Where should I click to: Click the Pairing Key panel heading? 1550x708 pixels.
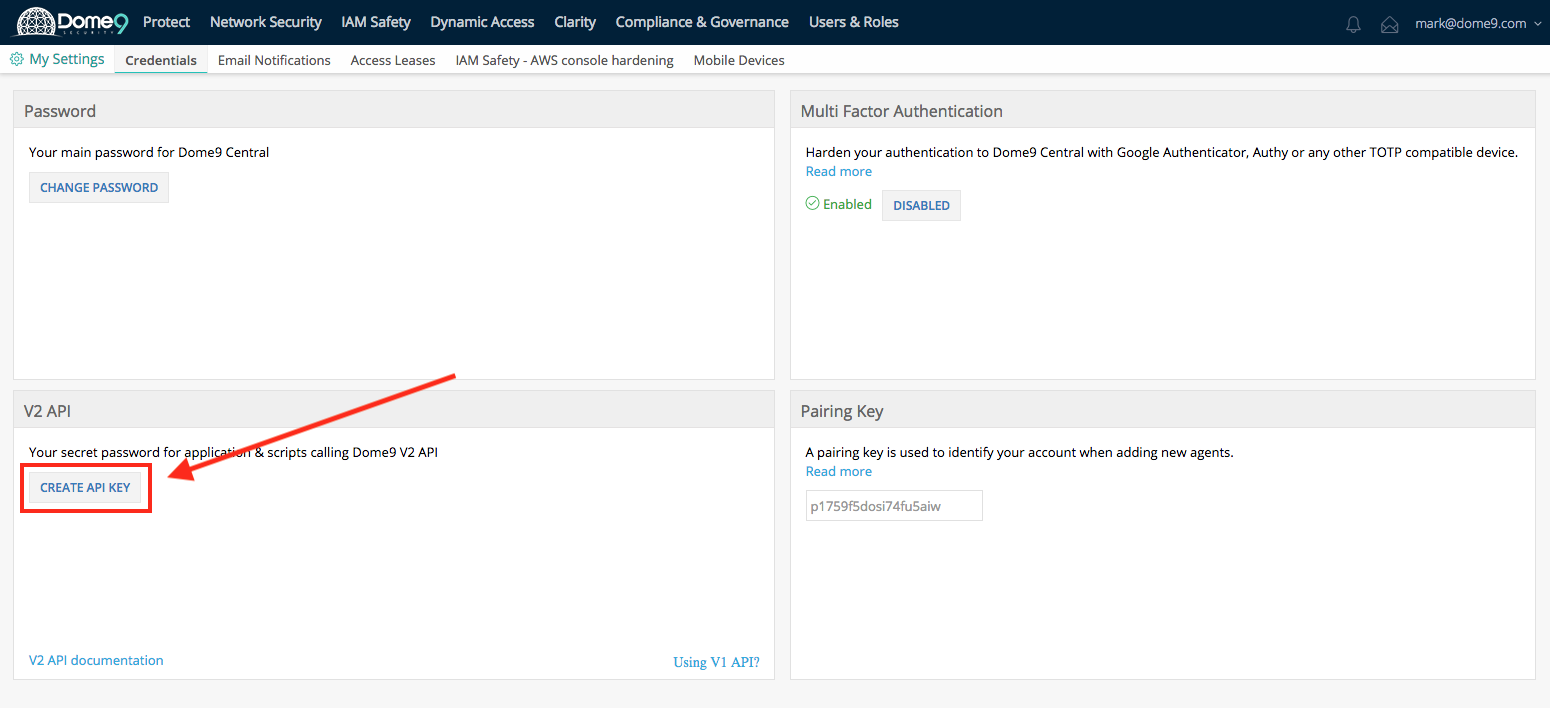842,411
